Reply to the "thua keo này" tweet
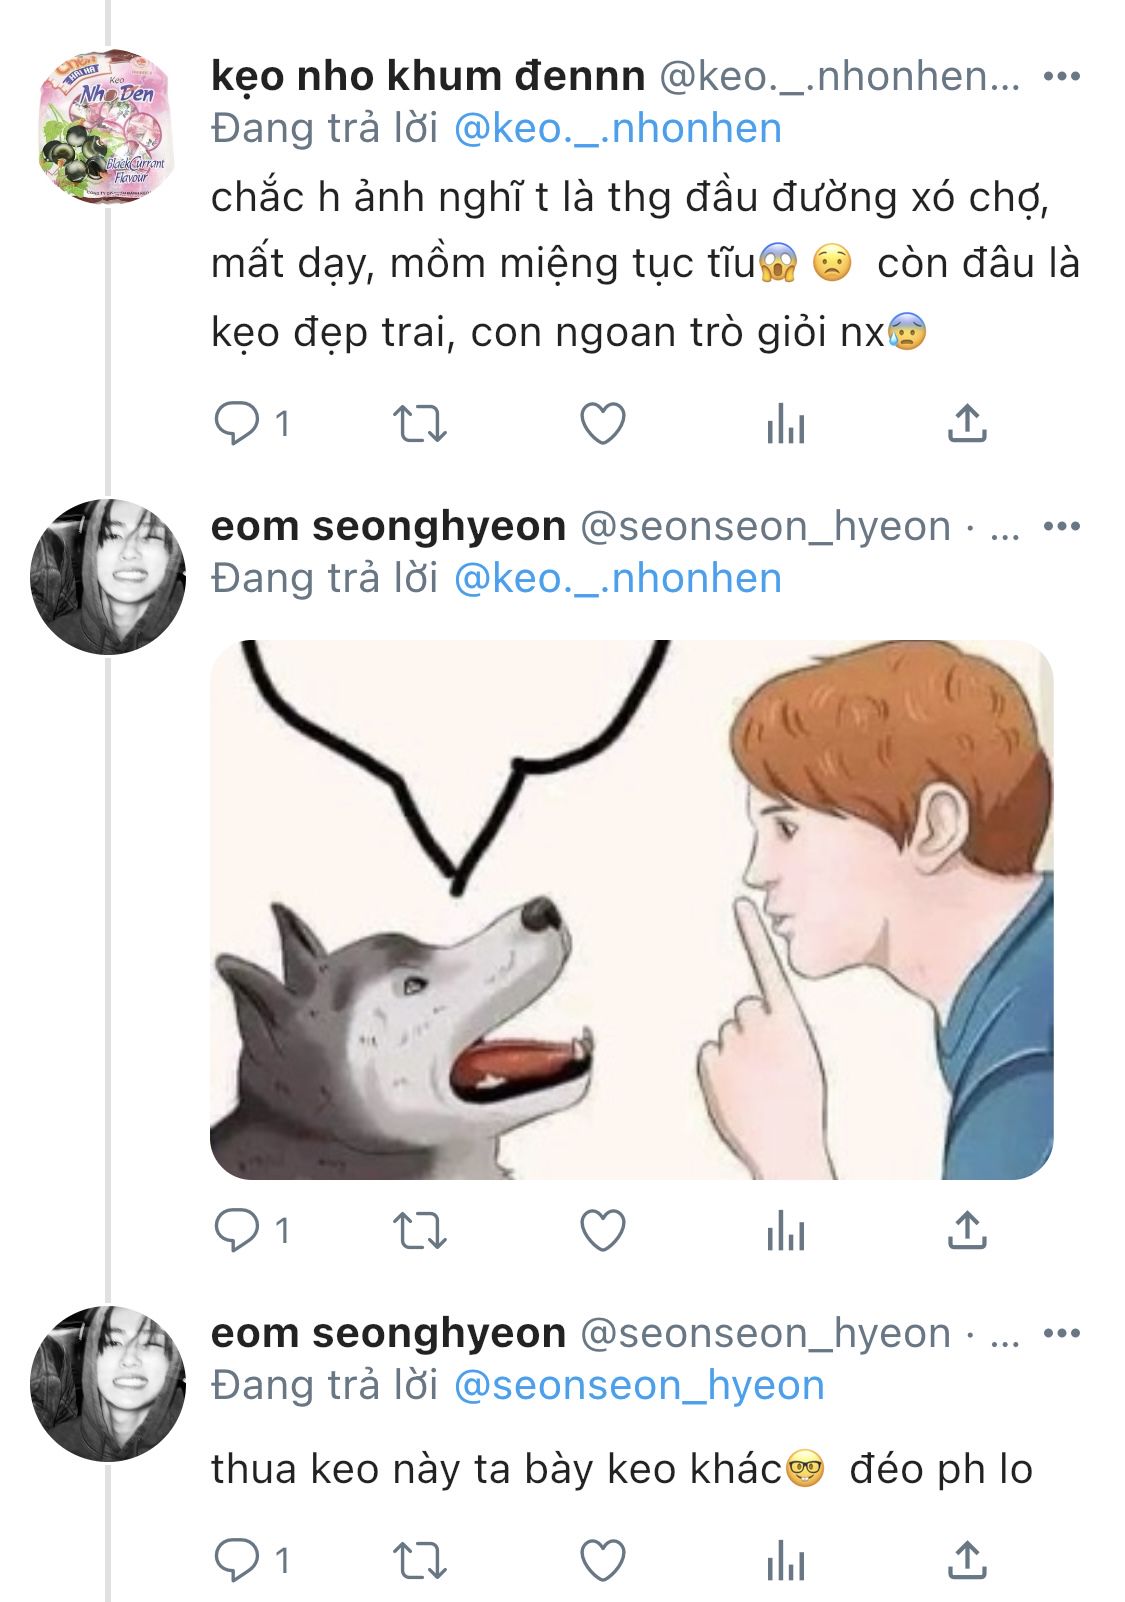Image resolution: width=1125 pixels, height=1602 pixels. point(237,1560)
